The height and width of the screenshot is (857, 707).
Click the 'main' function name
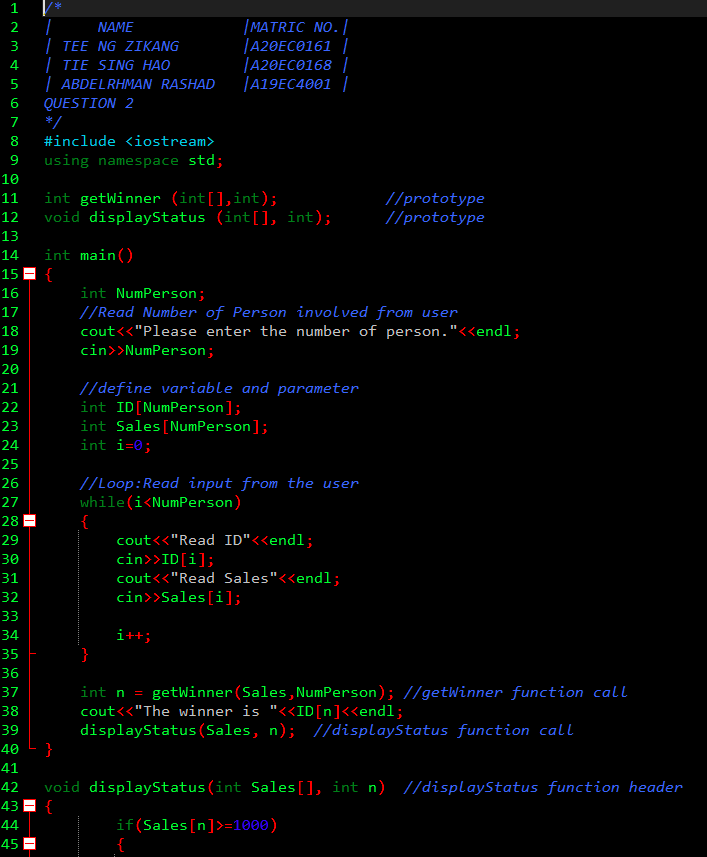97,255
